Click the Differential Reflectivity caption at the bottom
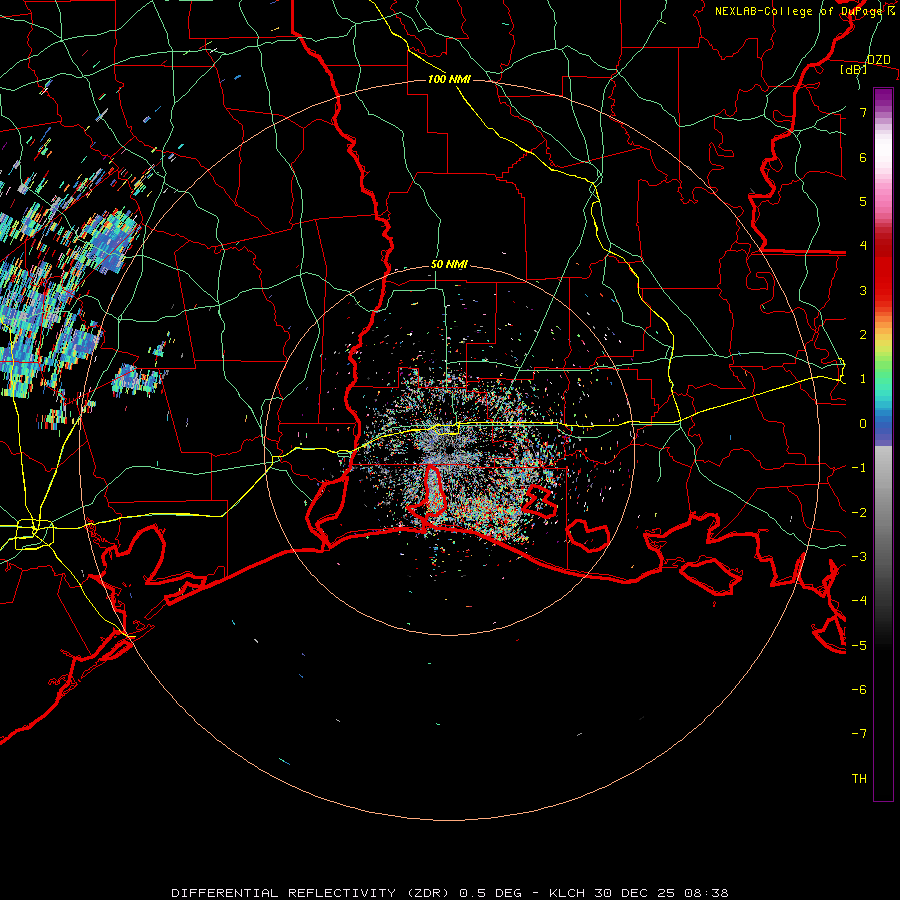 450,893
